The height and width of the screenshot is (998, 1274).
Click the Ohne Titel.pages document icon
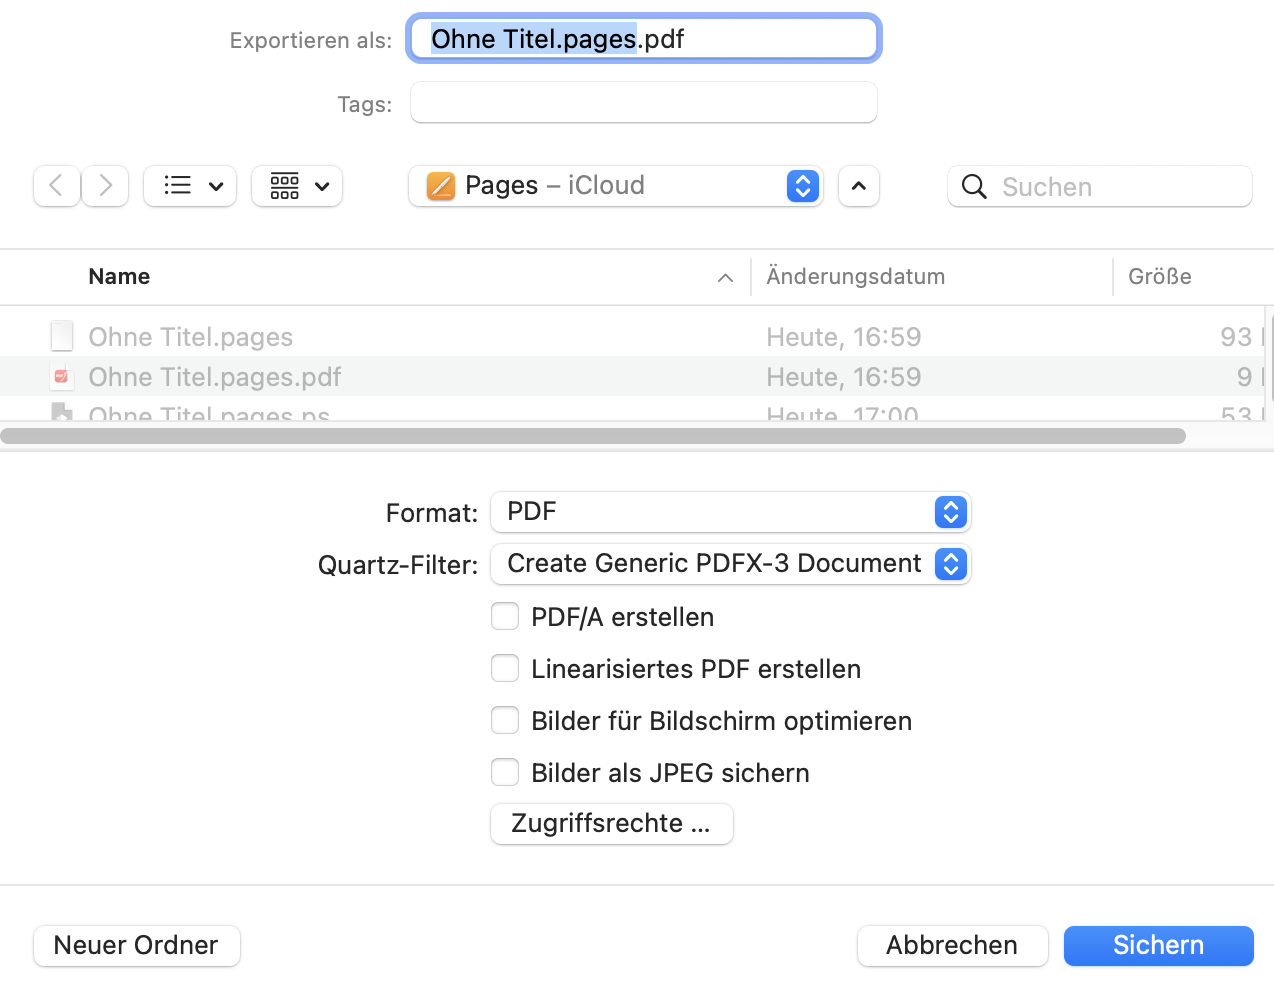tap(62, 337)
